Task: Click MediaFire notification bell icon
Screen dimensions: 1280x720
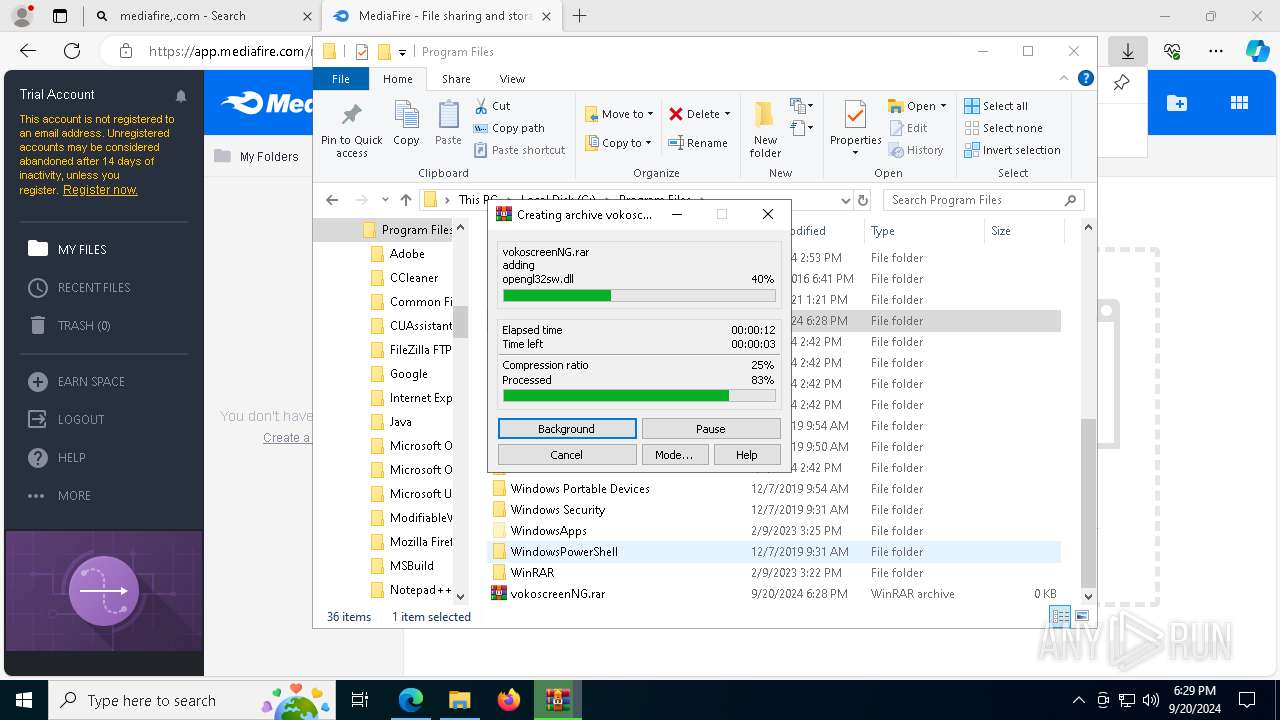Action: click(181, 96)
